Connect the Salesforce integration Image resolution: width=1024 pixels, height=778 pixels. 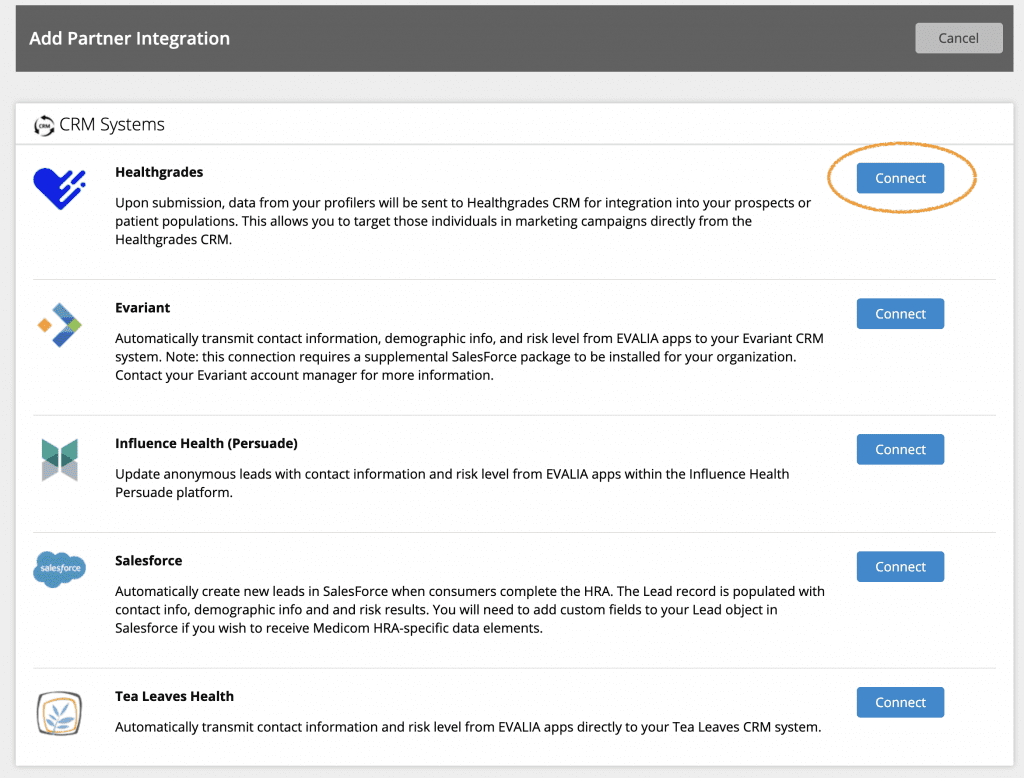[x=900, y=566]
